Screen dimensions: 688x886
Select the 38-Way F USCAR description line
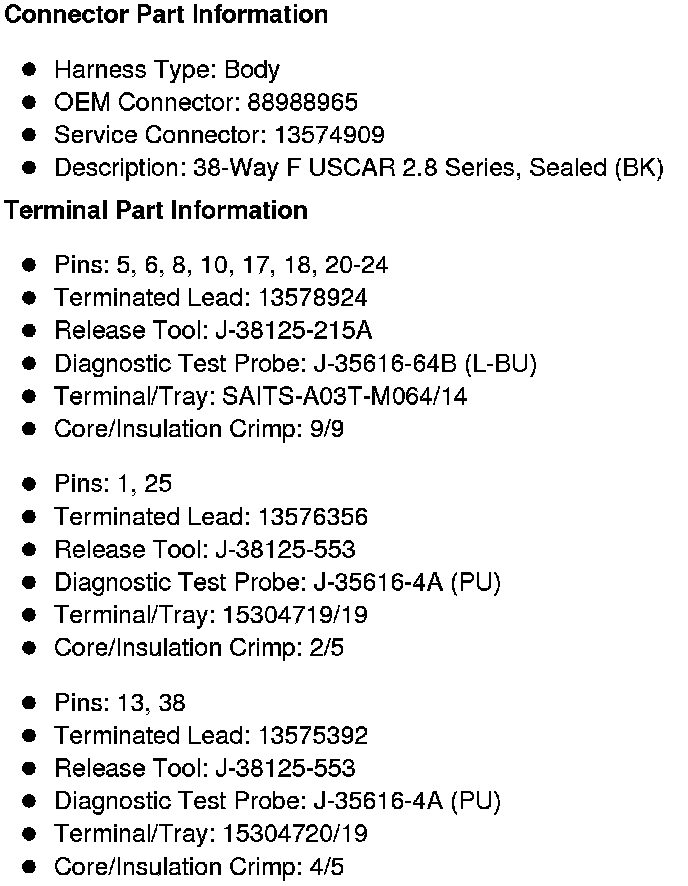[x=358, y=168]
